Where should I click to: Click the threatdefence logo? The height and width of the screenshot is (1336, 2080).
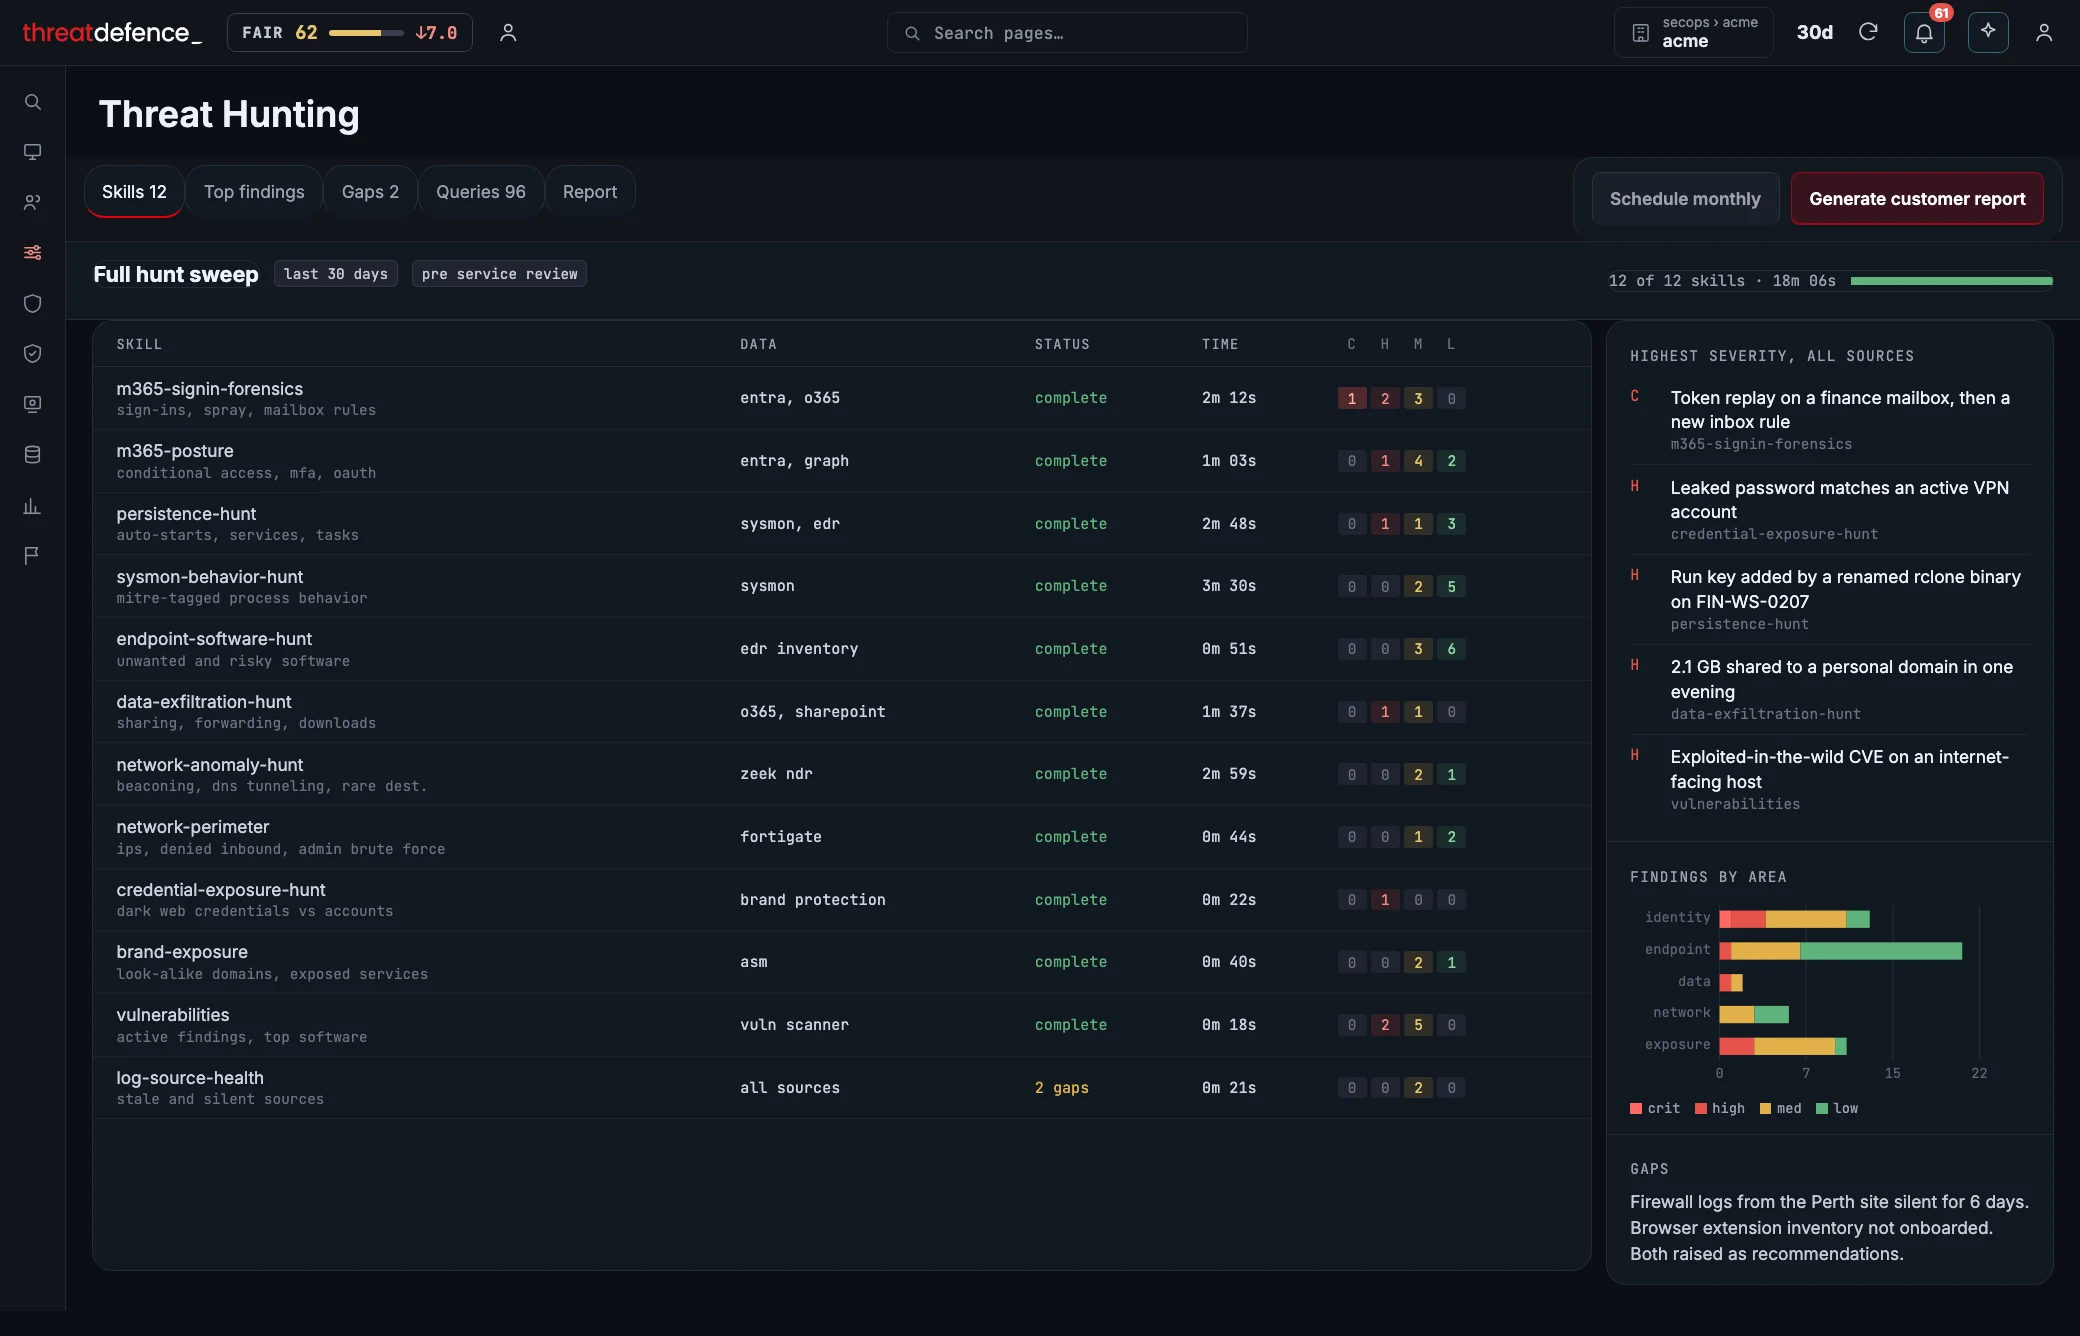pyautogui.click(x=112, y=33)
